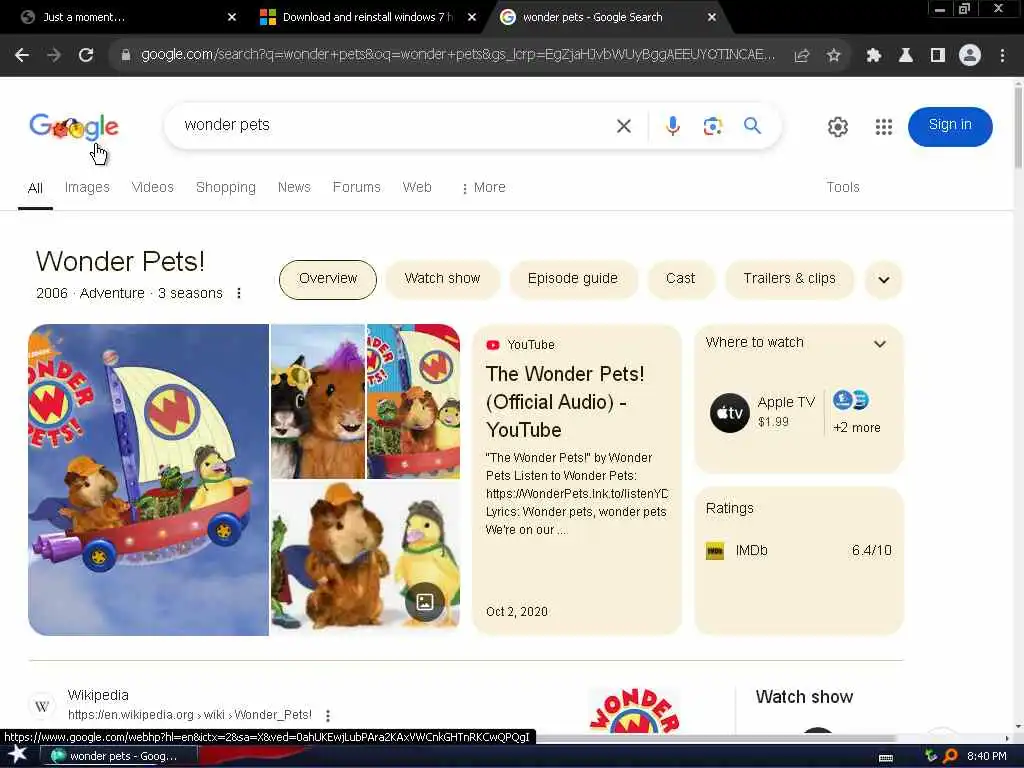Clear the search box with X
1024x768 pixels.
click(624, 126)
